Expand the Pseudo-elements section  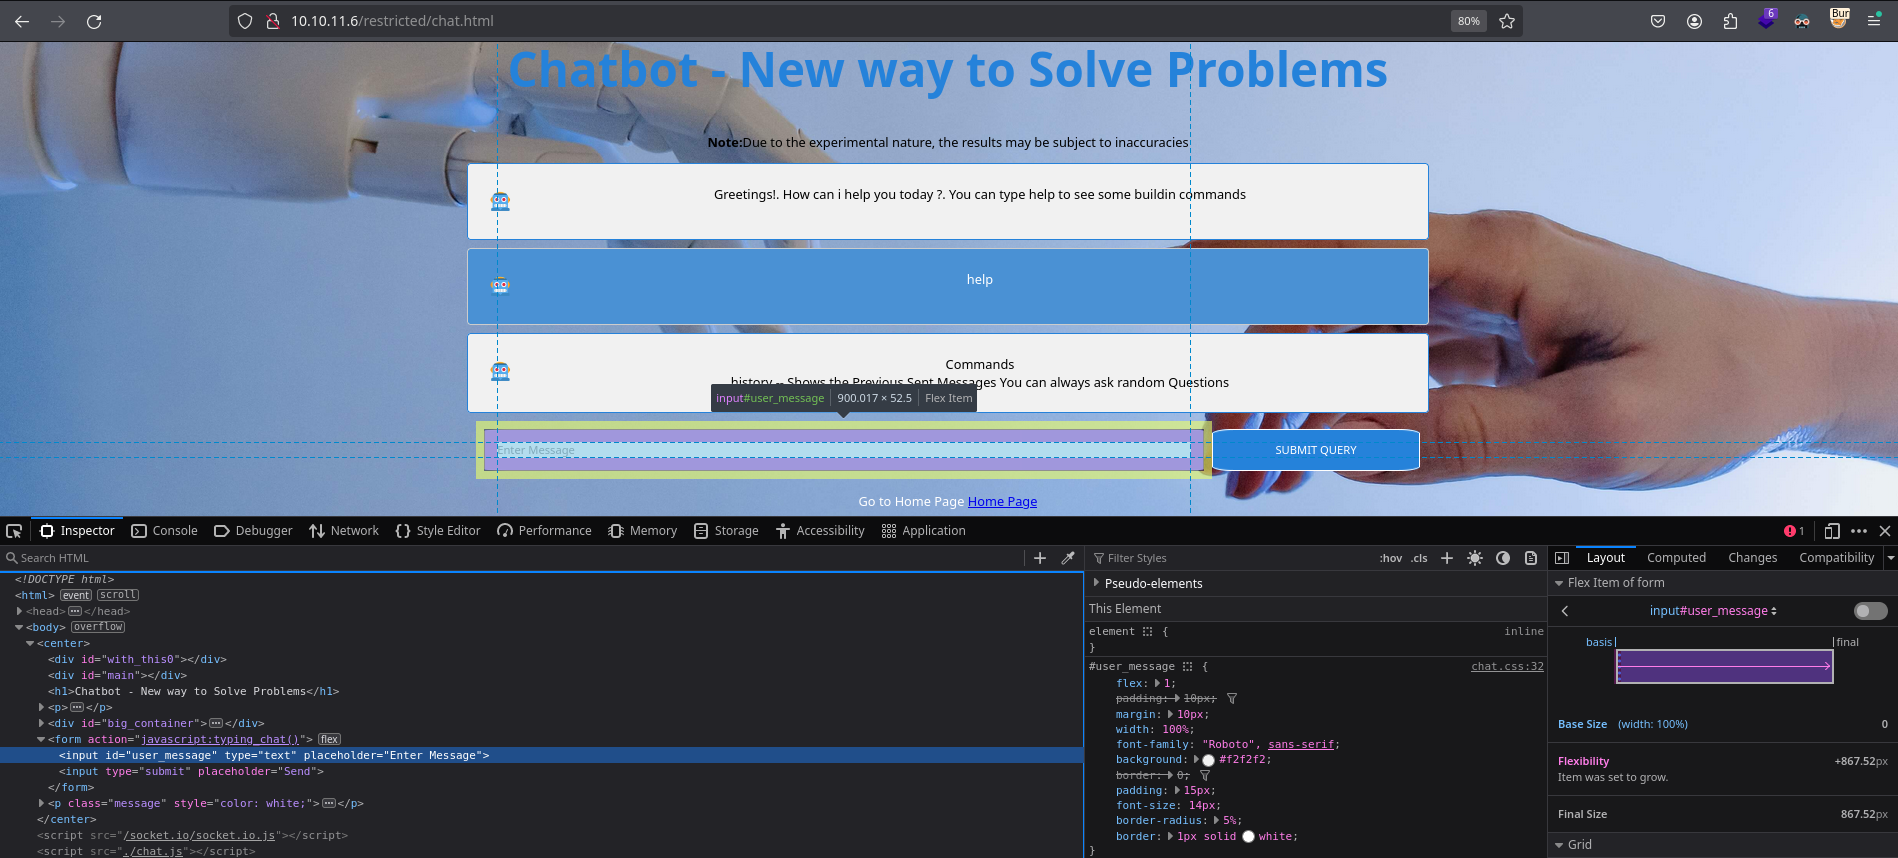(1096, 583)
